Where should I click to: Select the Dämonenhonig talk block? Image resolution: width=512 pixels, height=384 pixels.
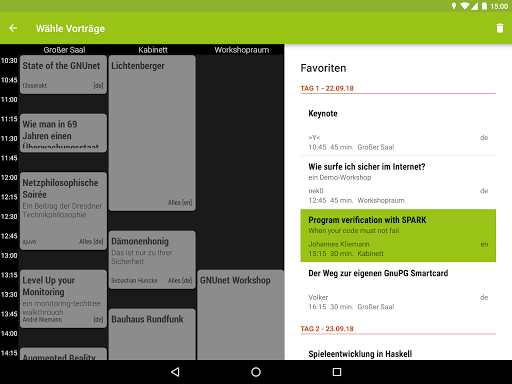tap(152, 260)
